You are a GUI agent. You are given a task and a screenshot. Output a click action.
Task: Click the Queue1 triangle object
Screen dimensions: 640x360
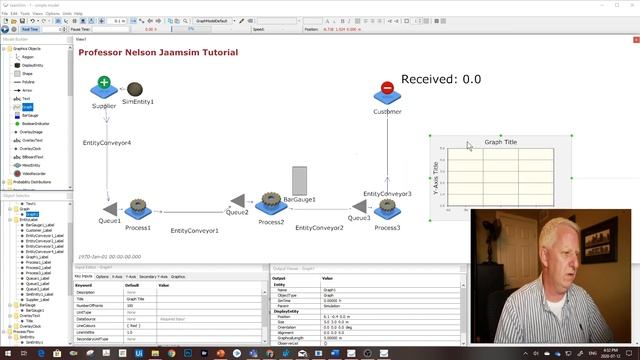[x=110, y=209]
